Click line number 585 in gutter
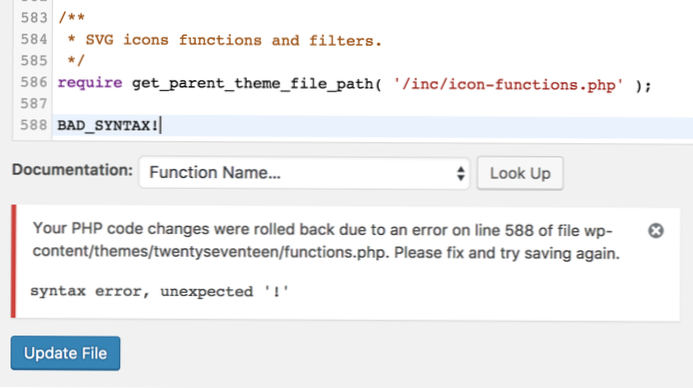The width and height of the screenshot is (693, 388). tap(34, 61)
